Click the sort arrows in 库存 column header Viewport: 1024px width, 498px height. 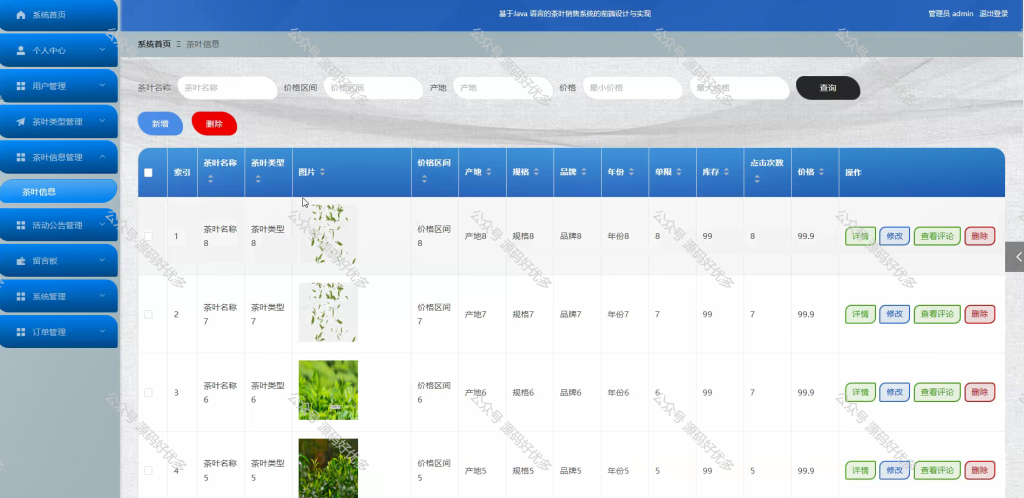click(x=727, y=172)
